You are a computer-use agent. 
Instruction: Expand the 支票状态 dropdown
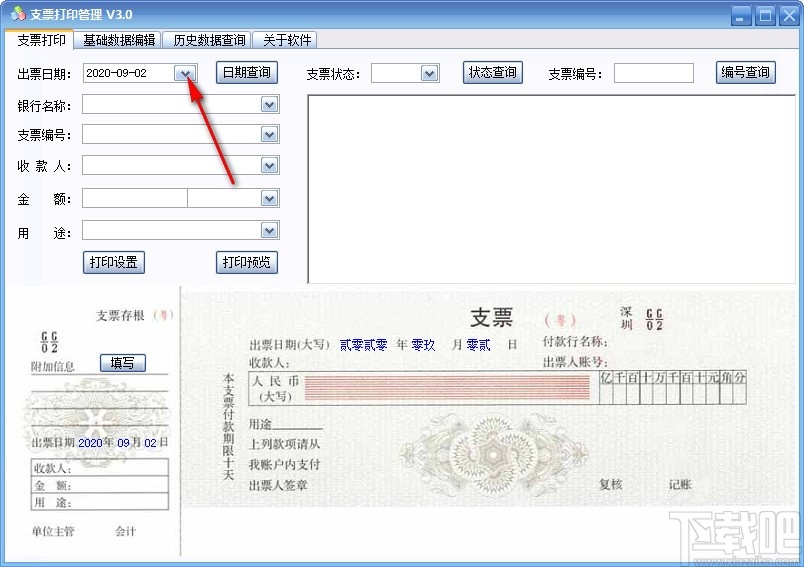[430, 74]
